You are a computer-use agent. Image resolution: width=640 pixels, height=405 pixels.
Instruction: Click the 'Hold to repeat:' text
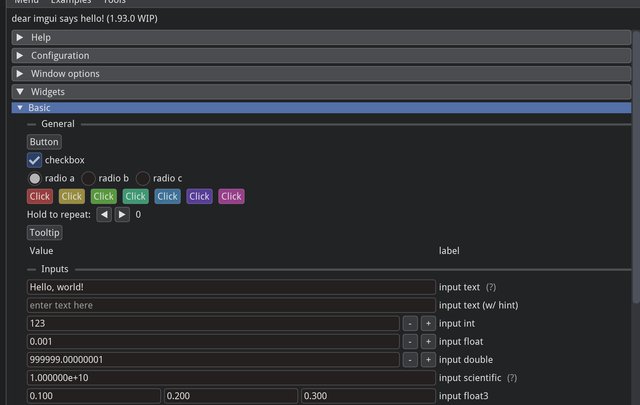click(59, 215)
